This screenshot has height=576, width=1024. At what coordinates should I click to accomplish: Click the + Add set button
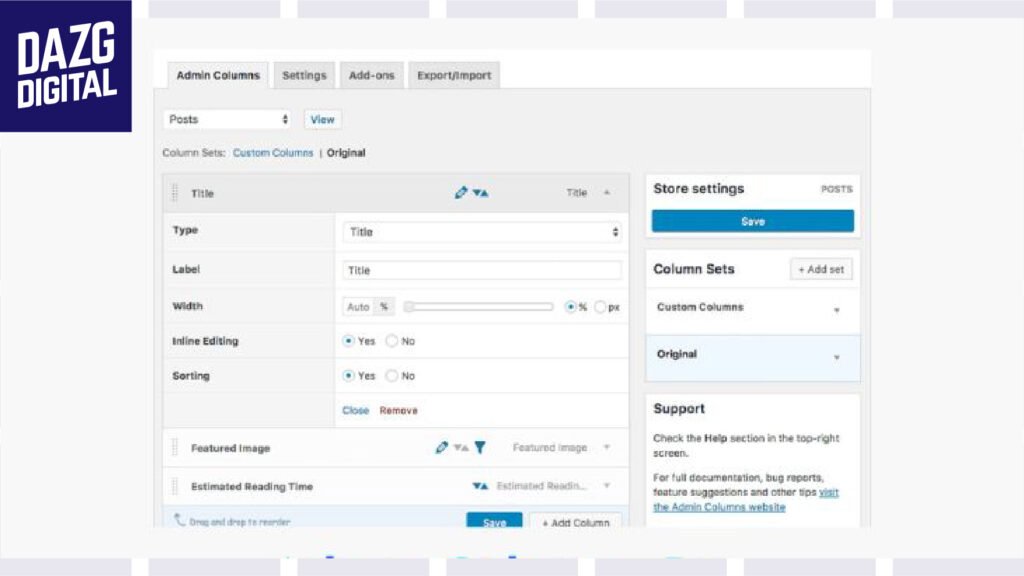tap(821, 269)
